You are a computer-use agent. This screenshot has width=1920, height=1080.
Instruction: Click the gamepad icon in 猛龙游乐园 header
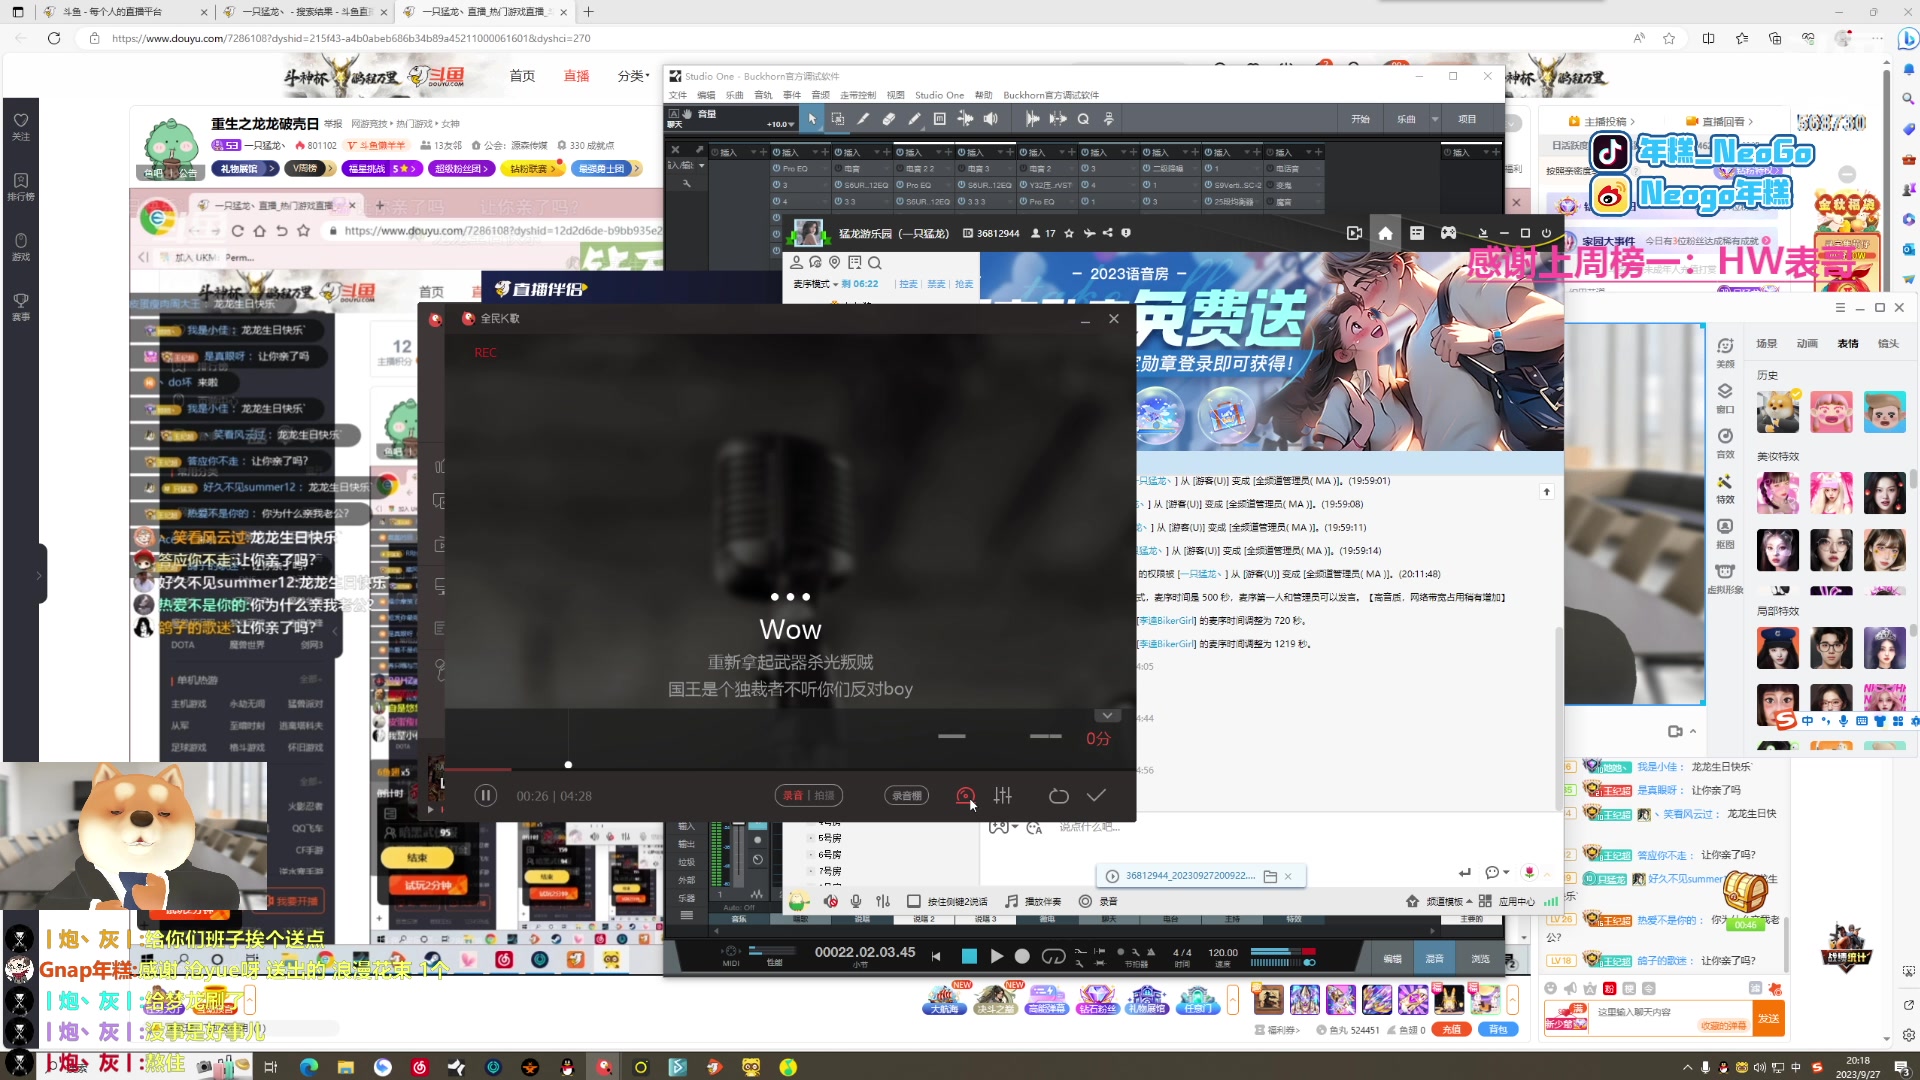pos(1448,233)
